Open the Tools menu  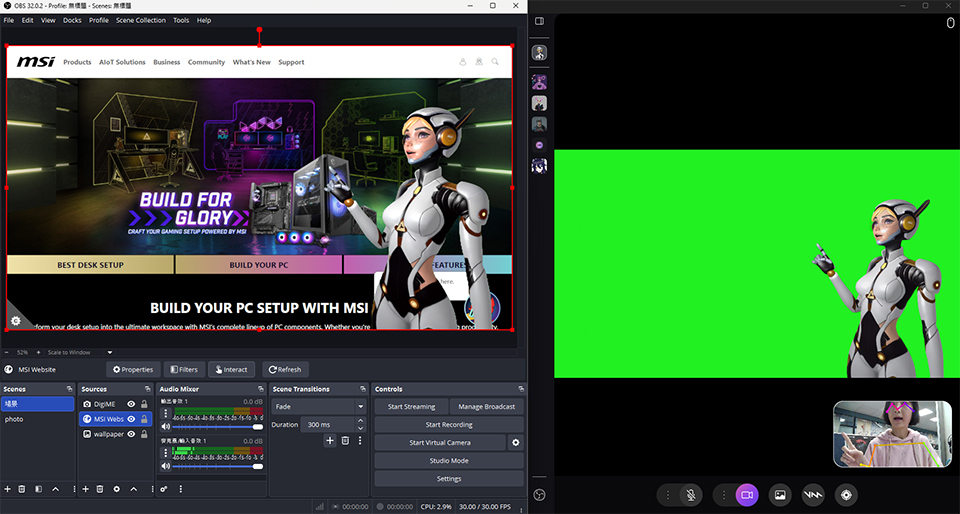pos(181,20)
